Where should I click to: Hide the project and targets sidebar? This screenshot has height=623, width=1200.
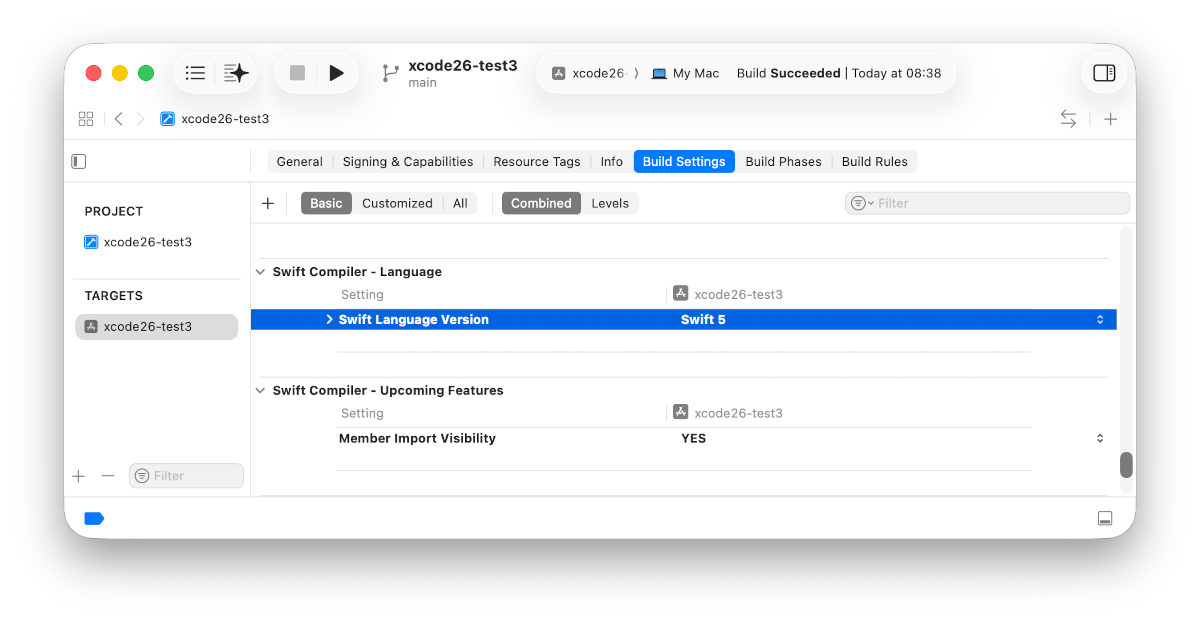pos(79,162)
